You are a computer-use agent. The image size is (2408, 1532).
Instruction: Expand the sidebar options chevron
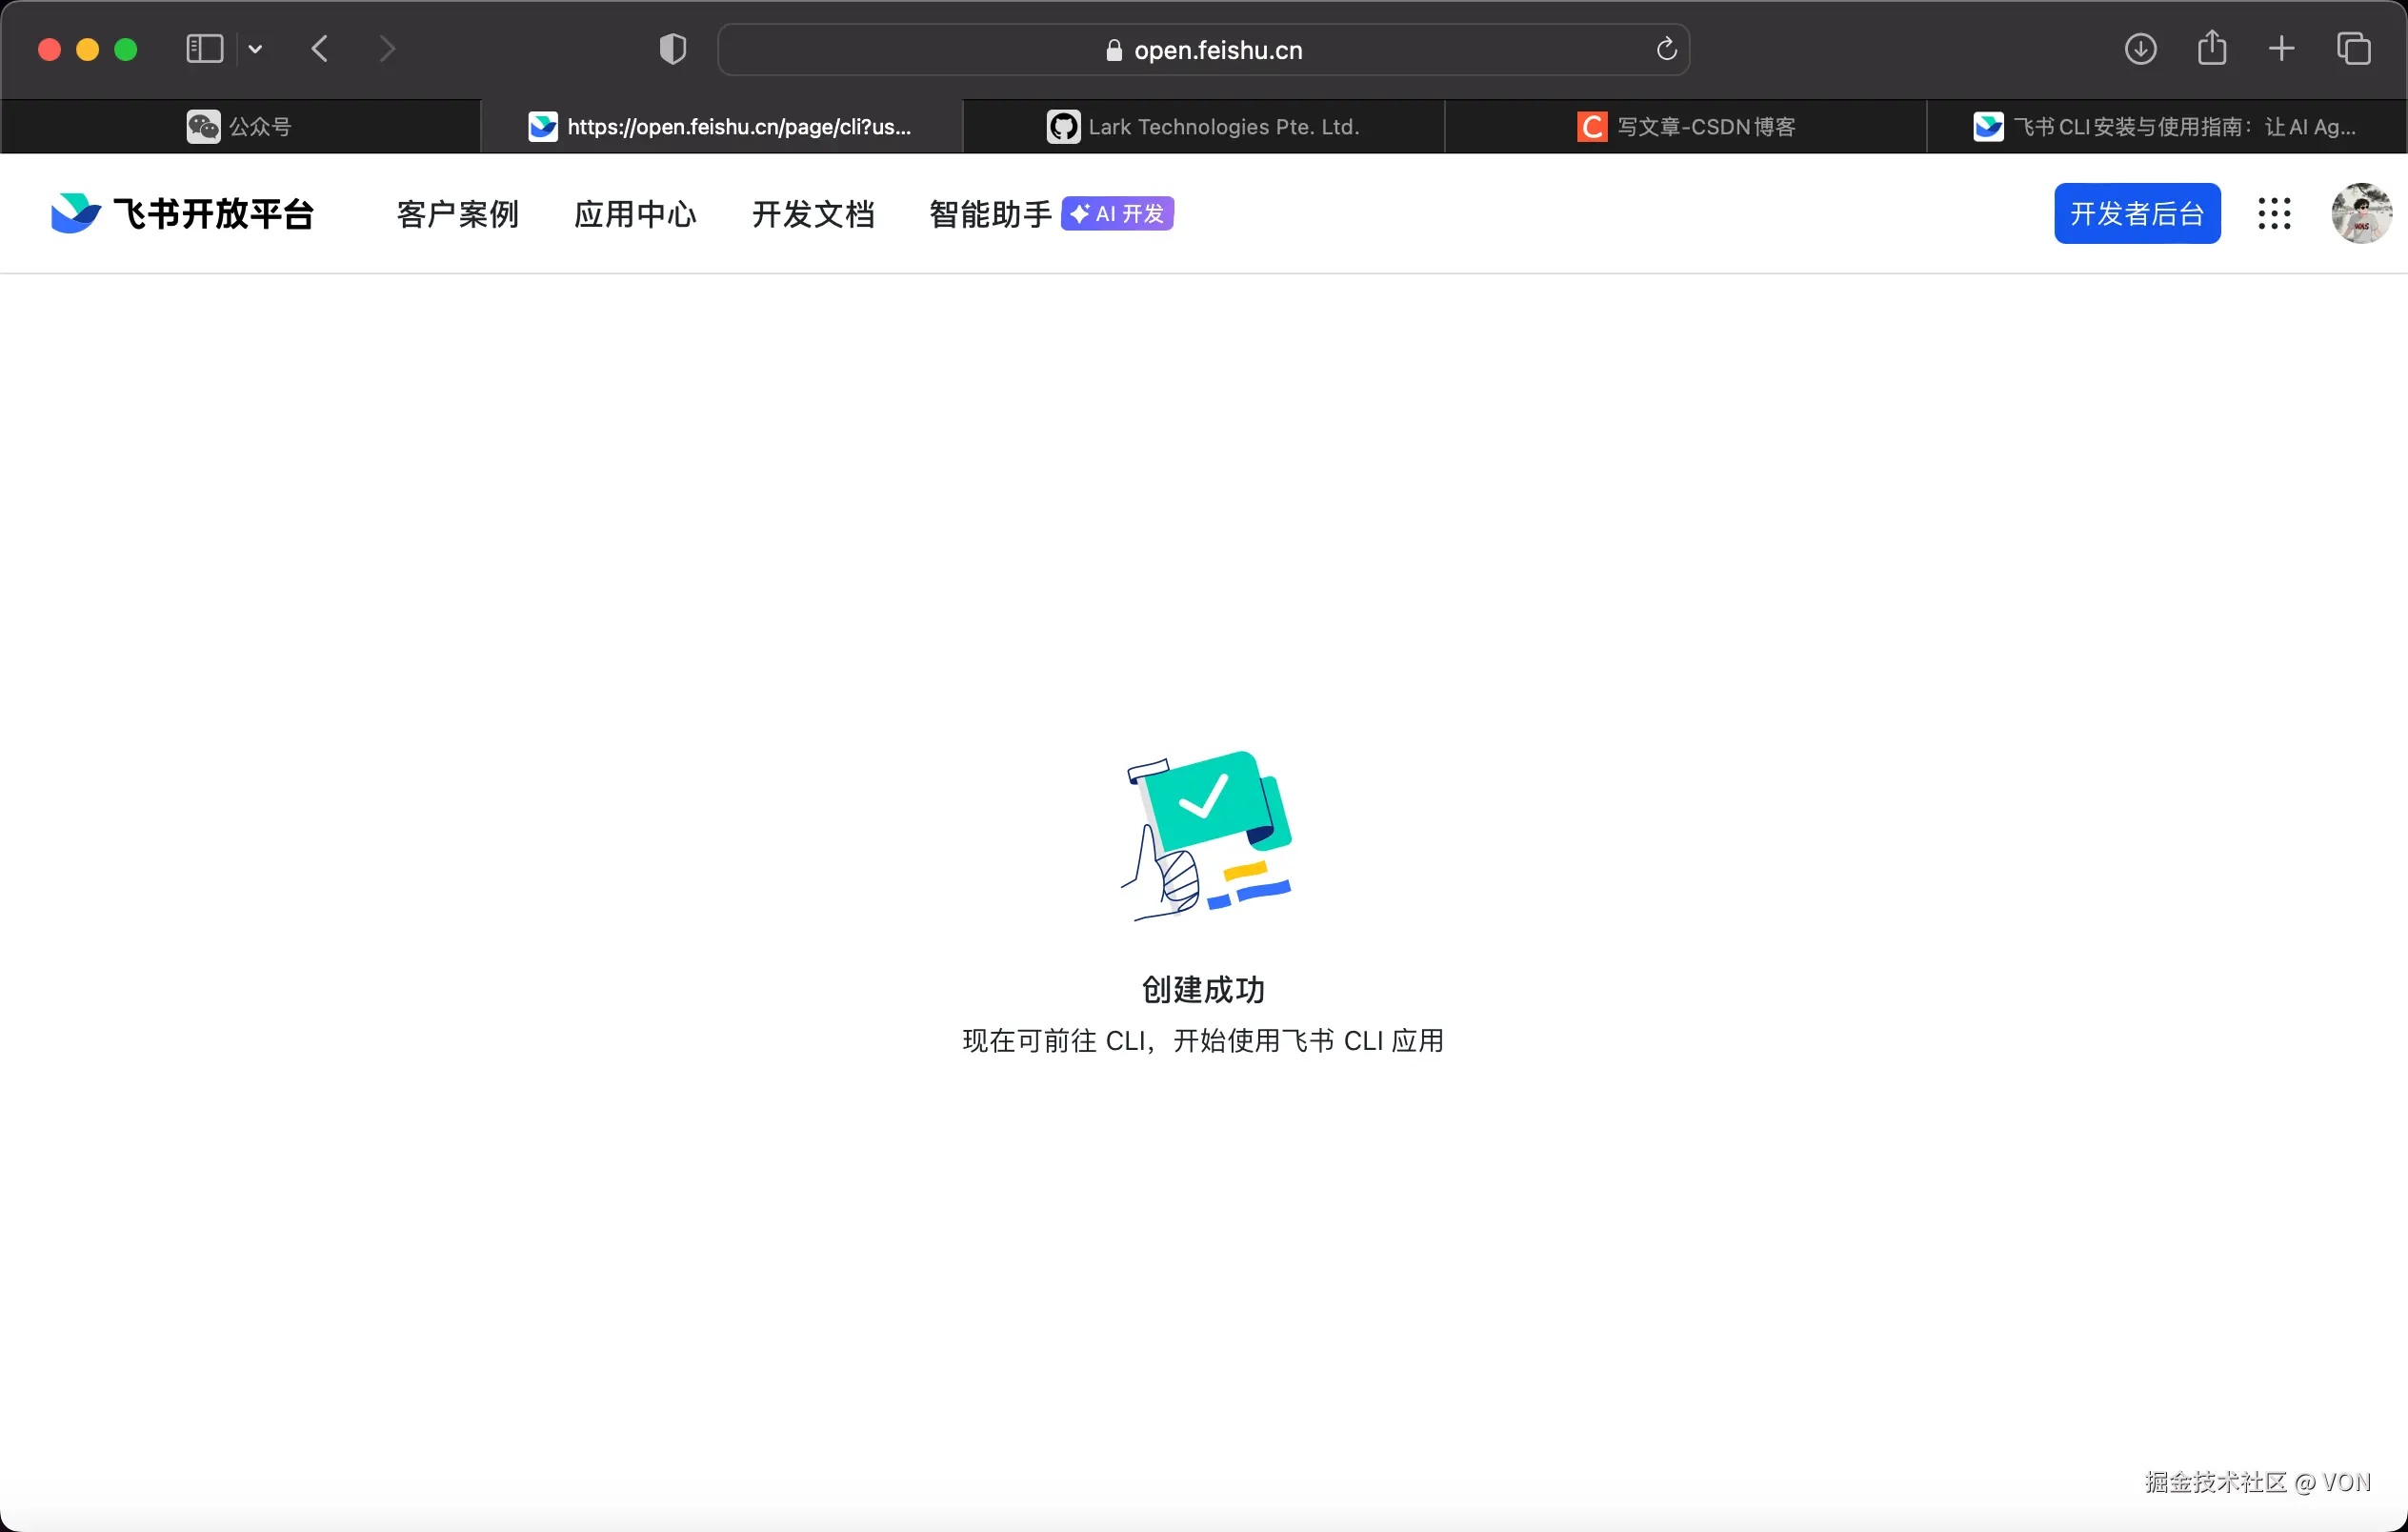coord(256,48)
